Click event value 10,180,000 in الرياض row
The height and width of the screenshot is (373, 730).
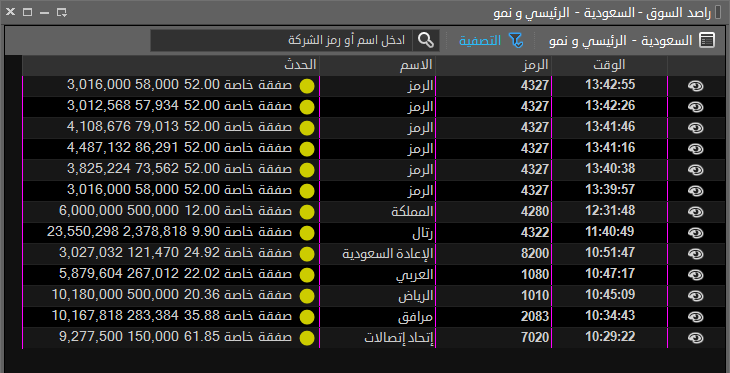pyautogui.click(x=87, y=295)
